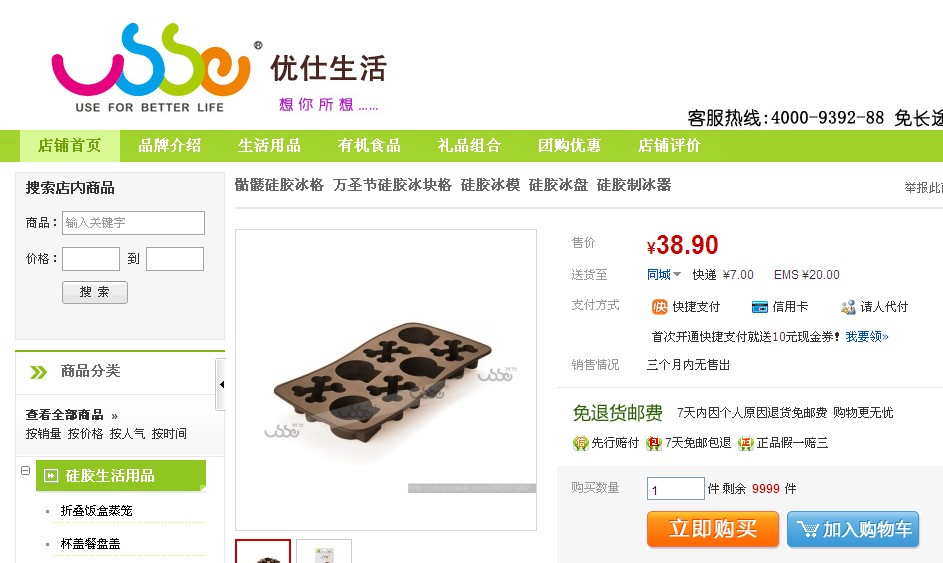
Task: Click the 立即购买 buy now button
Action: click(x=713, y=529)
